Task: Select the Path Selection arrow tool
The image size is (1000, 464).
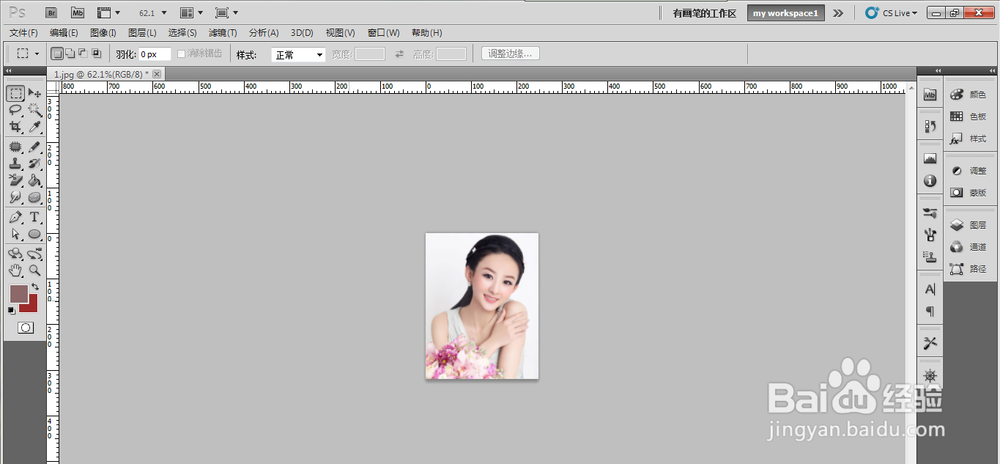Action: point(16,234)
